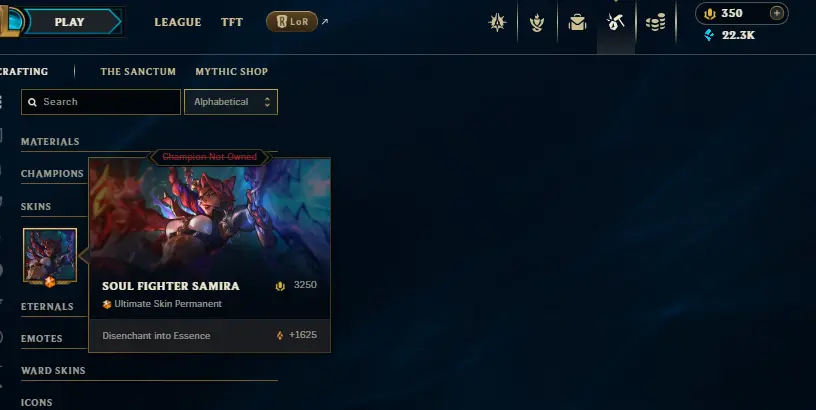816x410 pixels.
Task: Open the Collection backpack icon
Action: [x=577, y=22]
